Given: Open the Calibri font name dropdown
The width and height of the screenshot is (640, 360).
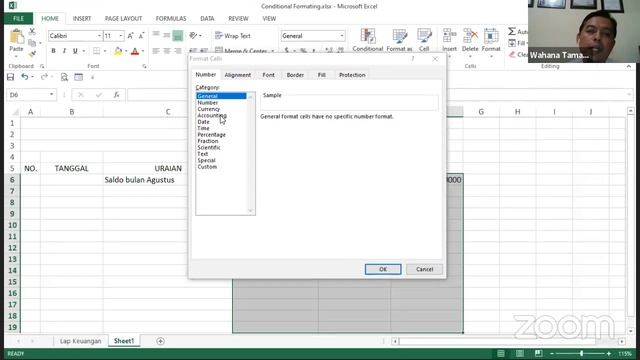Looking at the screenshot, I should (x=99, y=36).
